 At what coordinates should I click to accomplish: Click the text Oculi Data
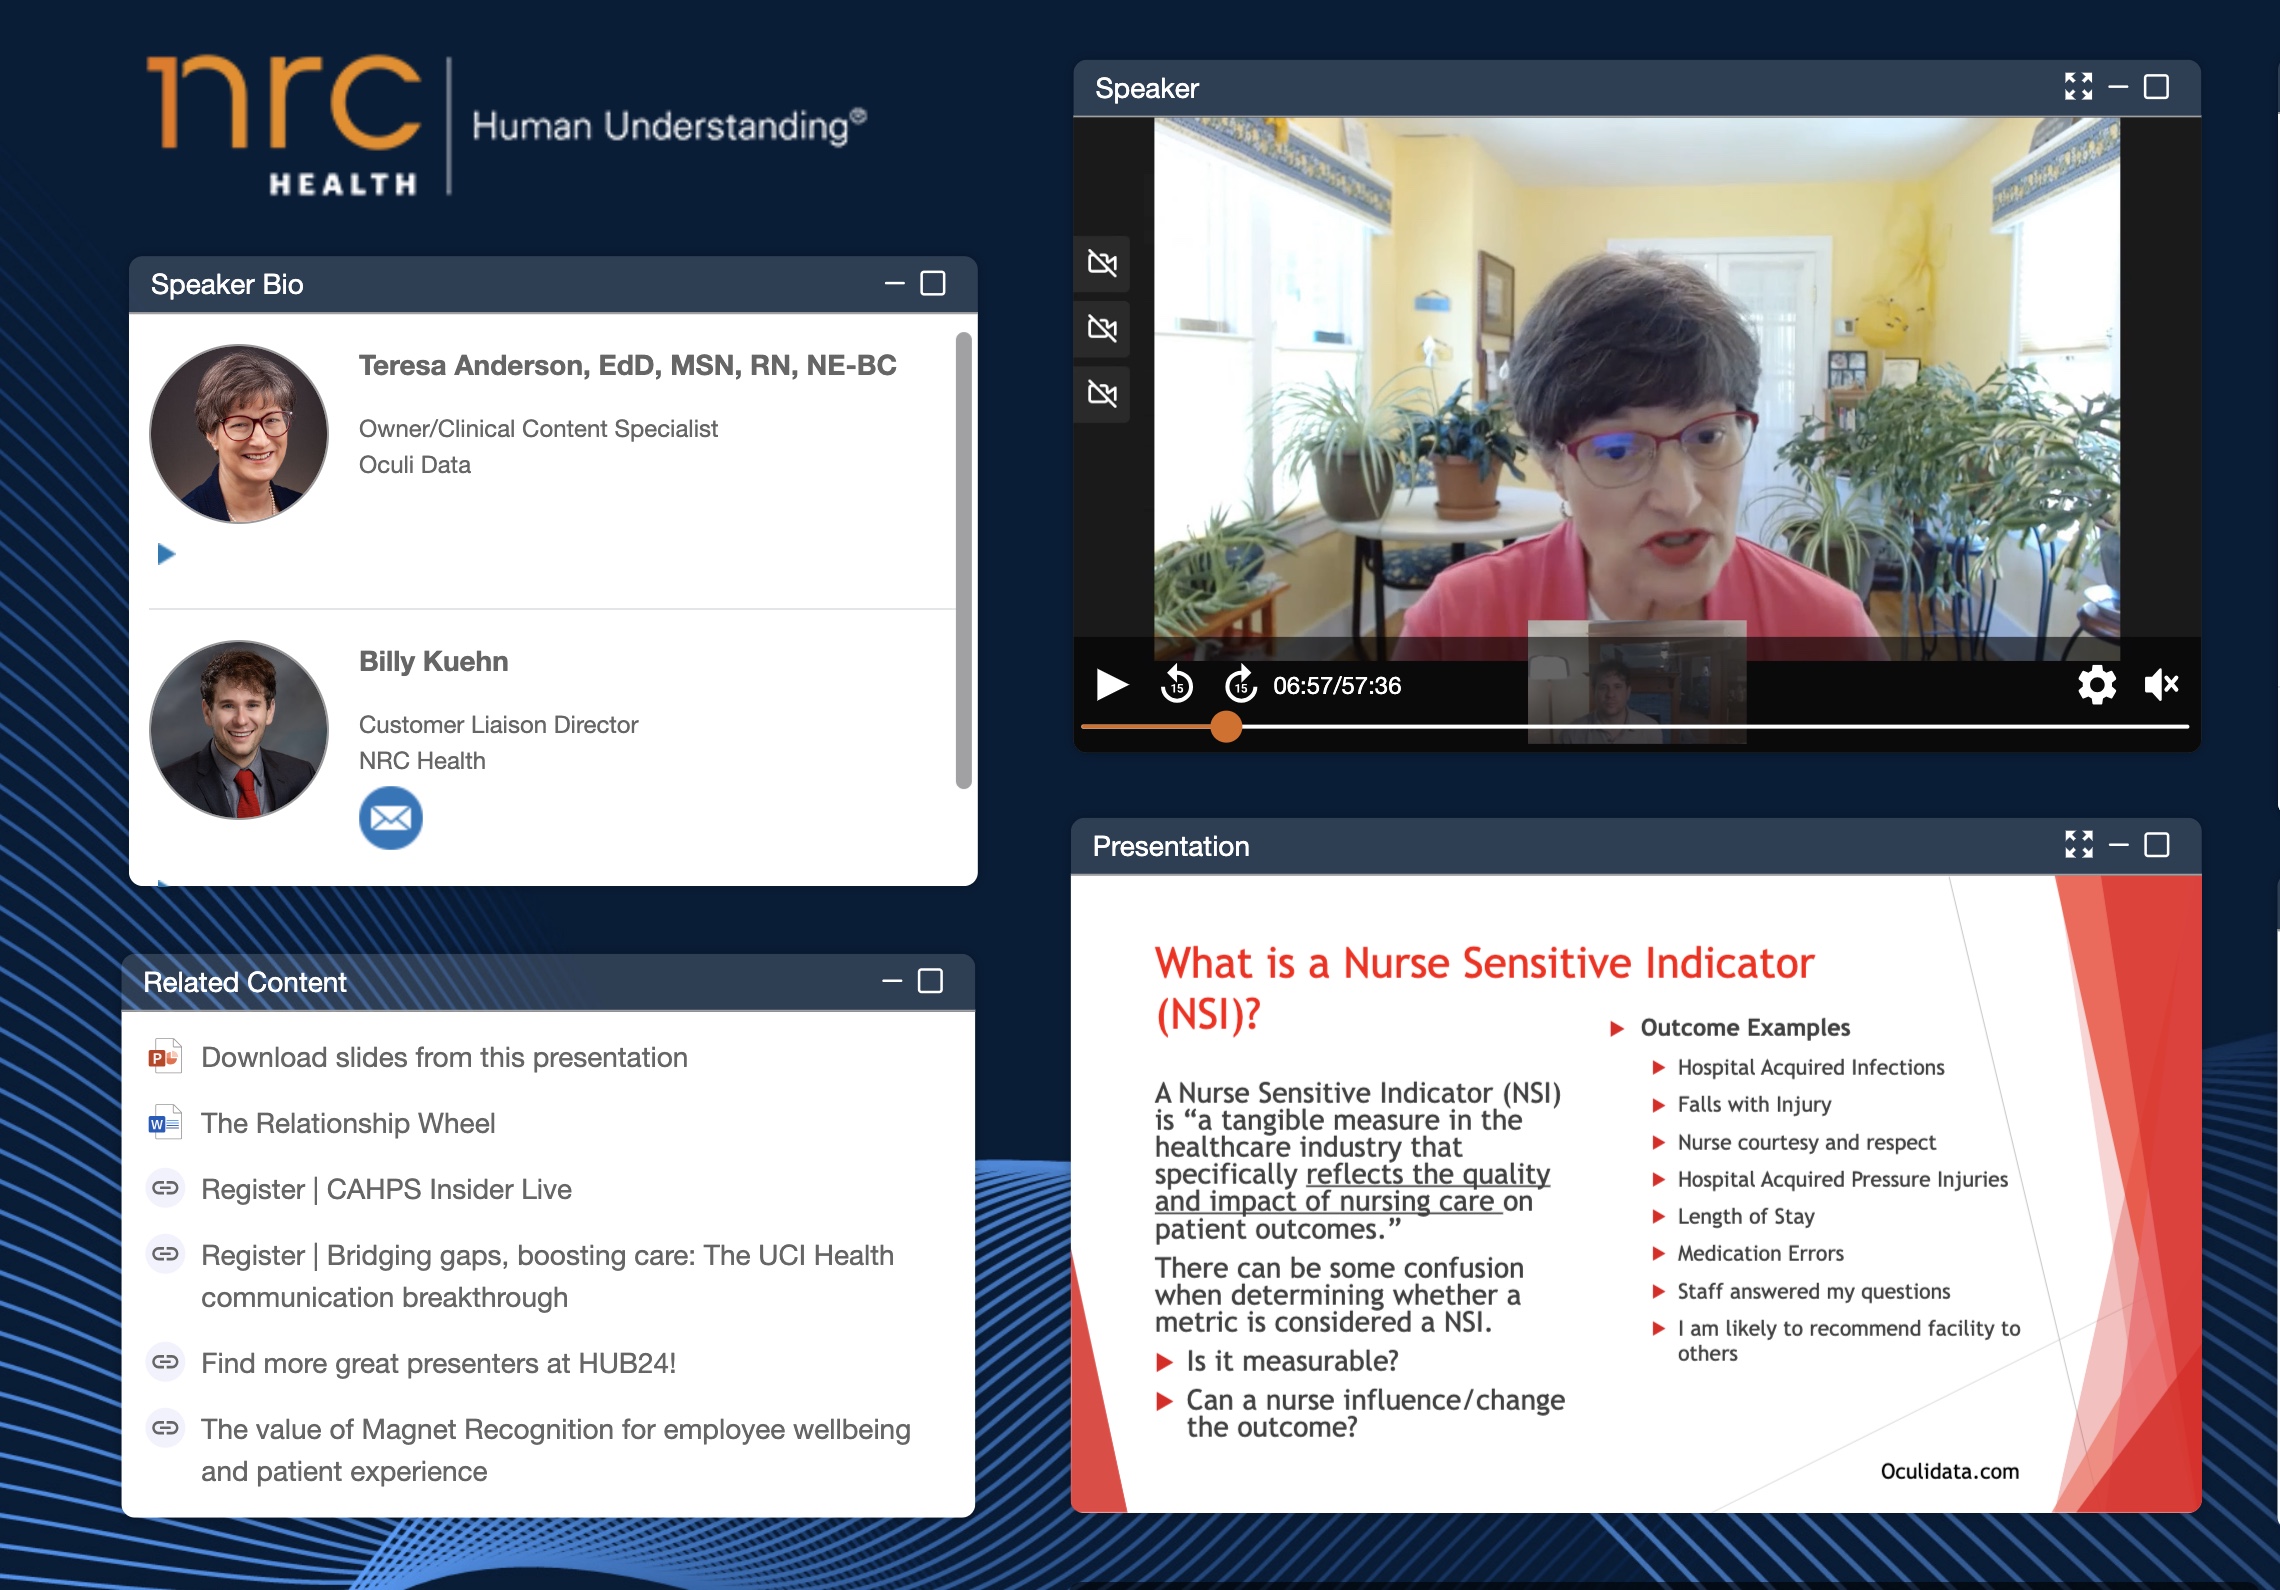415,465
